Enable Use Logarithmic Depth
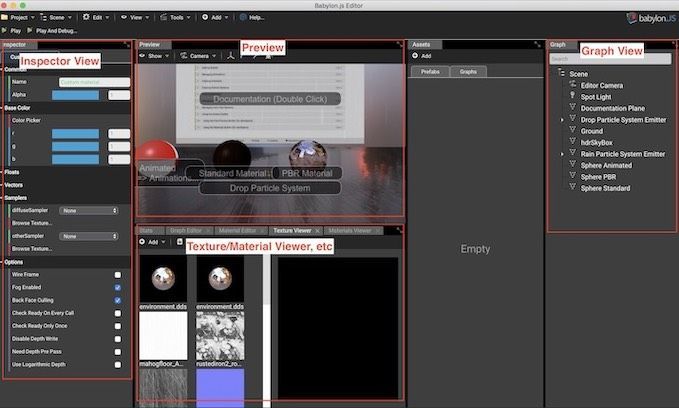This screenshot has width=679, height=408. click(x=118, y=365)
